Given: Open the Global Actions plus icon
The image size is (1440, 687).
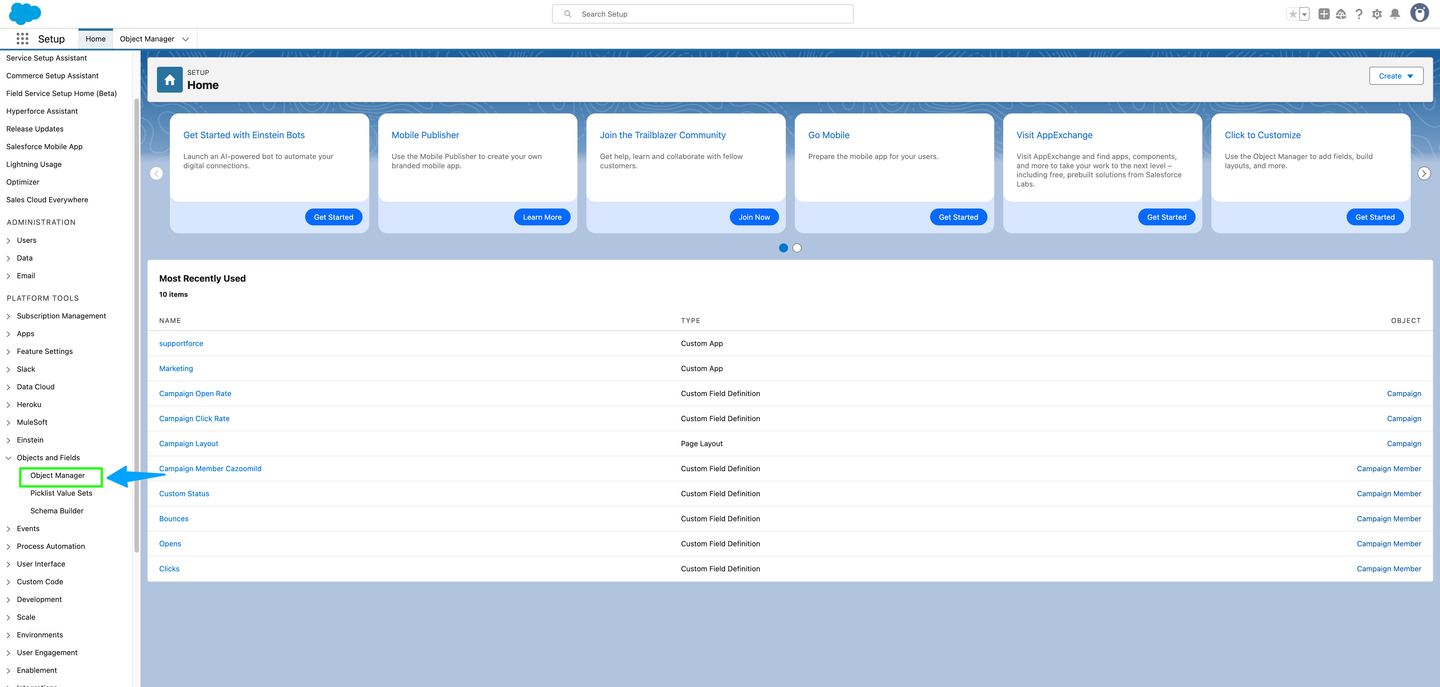Looking at the screenshot, I should point(1323,14).
